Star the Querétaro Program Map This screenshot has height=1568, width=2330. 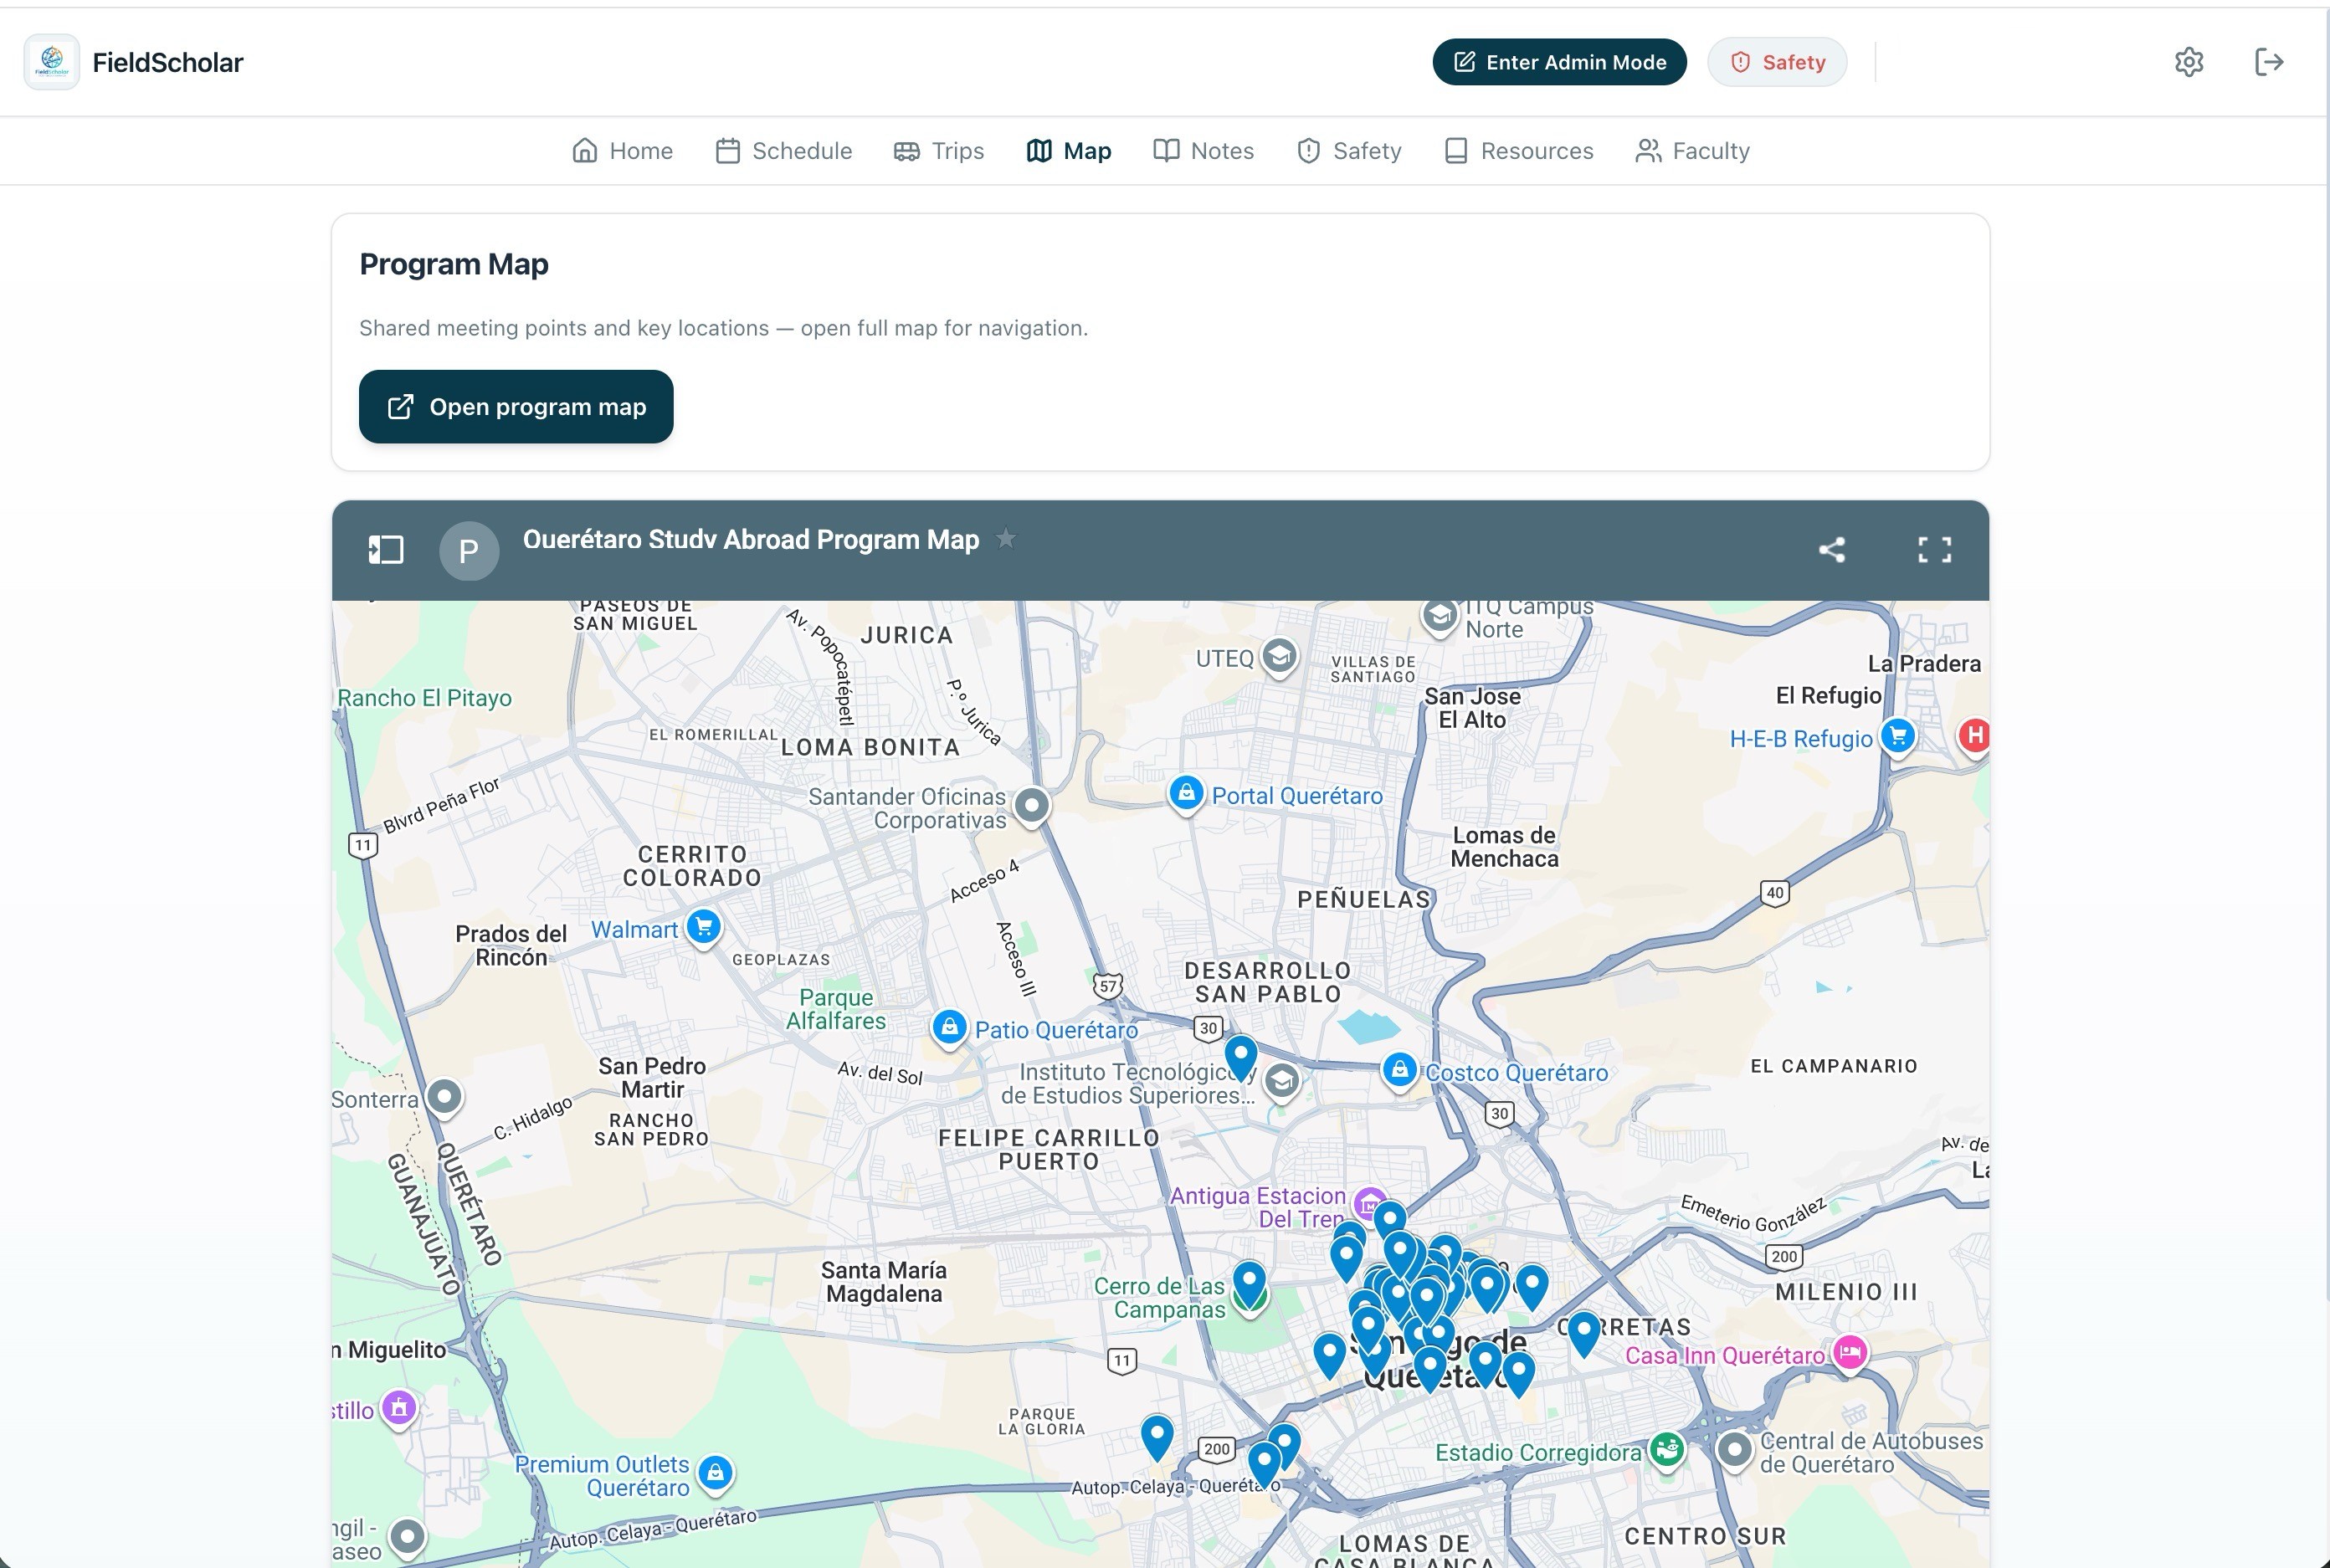[1006, 539]
